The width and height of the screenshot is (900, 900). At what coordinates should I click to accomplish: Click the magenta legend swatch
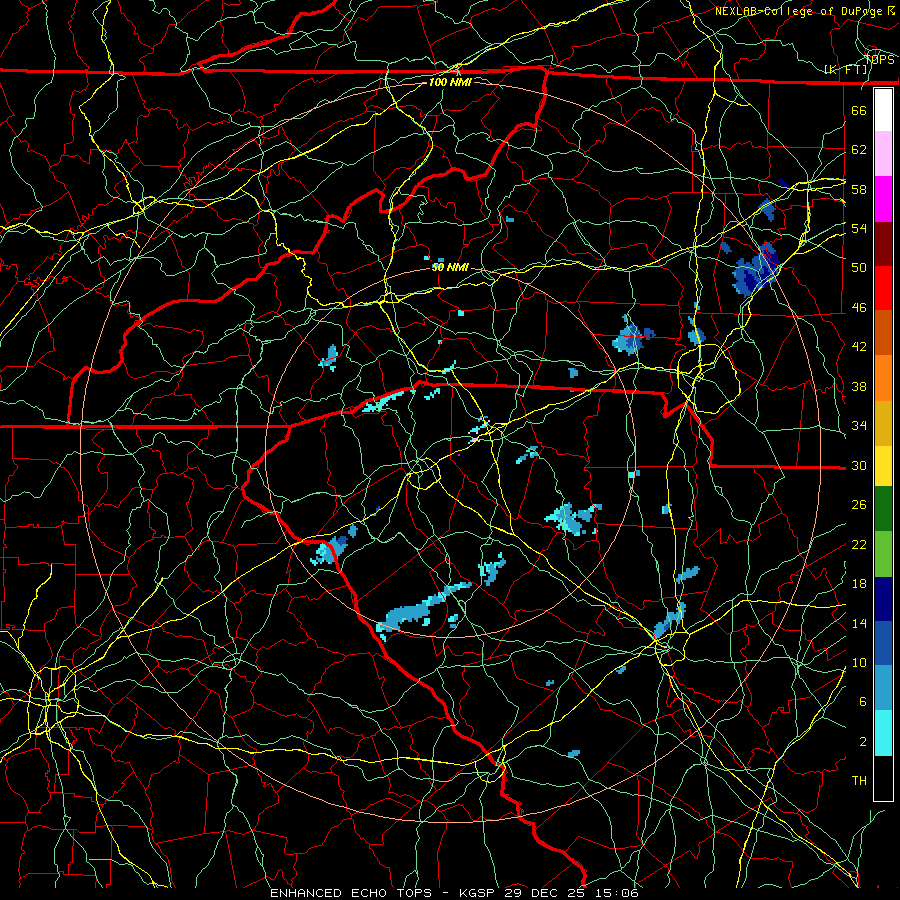pos(883,199)
